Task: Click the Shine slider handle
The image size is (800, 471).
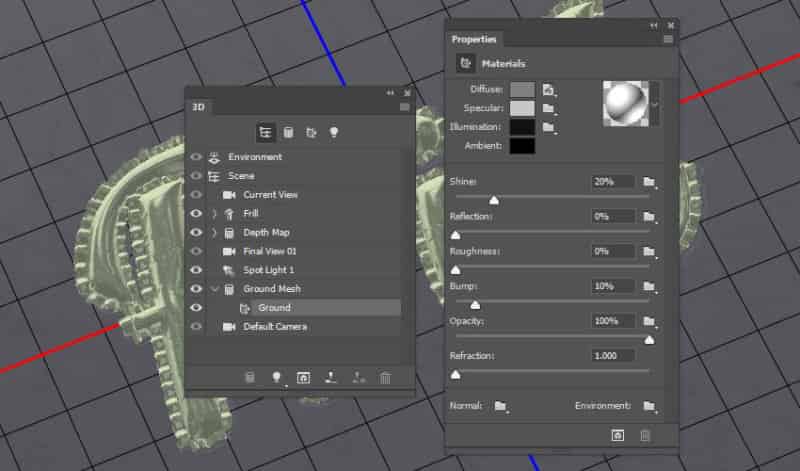Action: [x=494, y=201]
